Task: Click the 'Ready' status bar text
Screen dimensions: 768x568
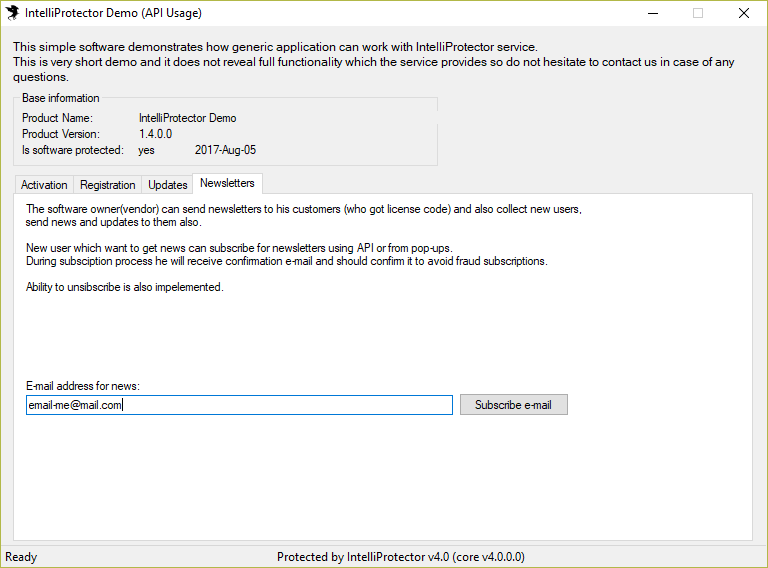Action: (x=21, y=557)
